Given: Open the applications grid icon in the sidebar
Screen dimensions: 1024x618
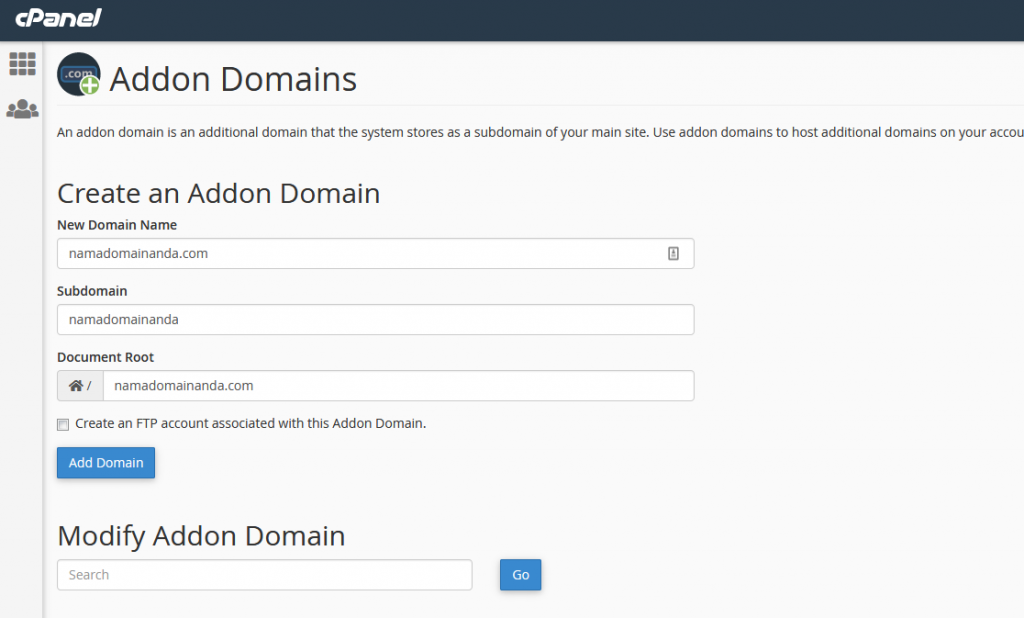Looking at the screenshot, I should (x=21, y=63).
